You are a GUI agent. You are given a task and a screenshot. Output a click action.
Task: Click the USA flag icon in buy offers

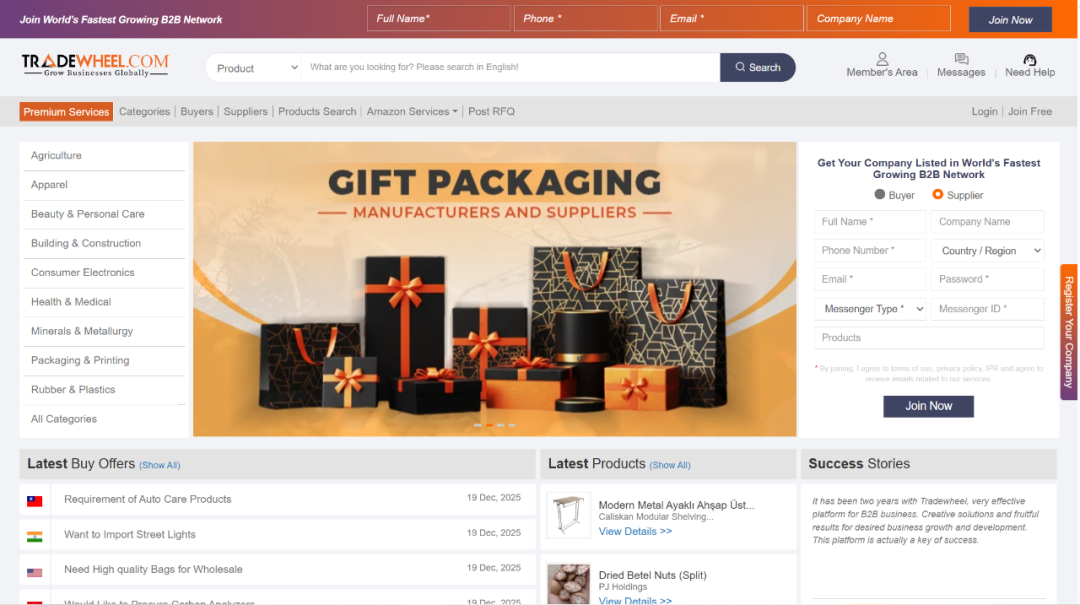click(x=35, y=572)
